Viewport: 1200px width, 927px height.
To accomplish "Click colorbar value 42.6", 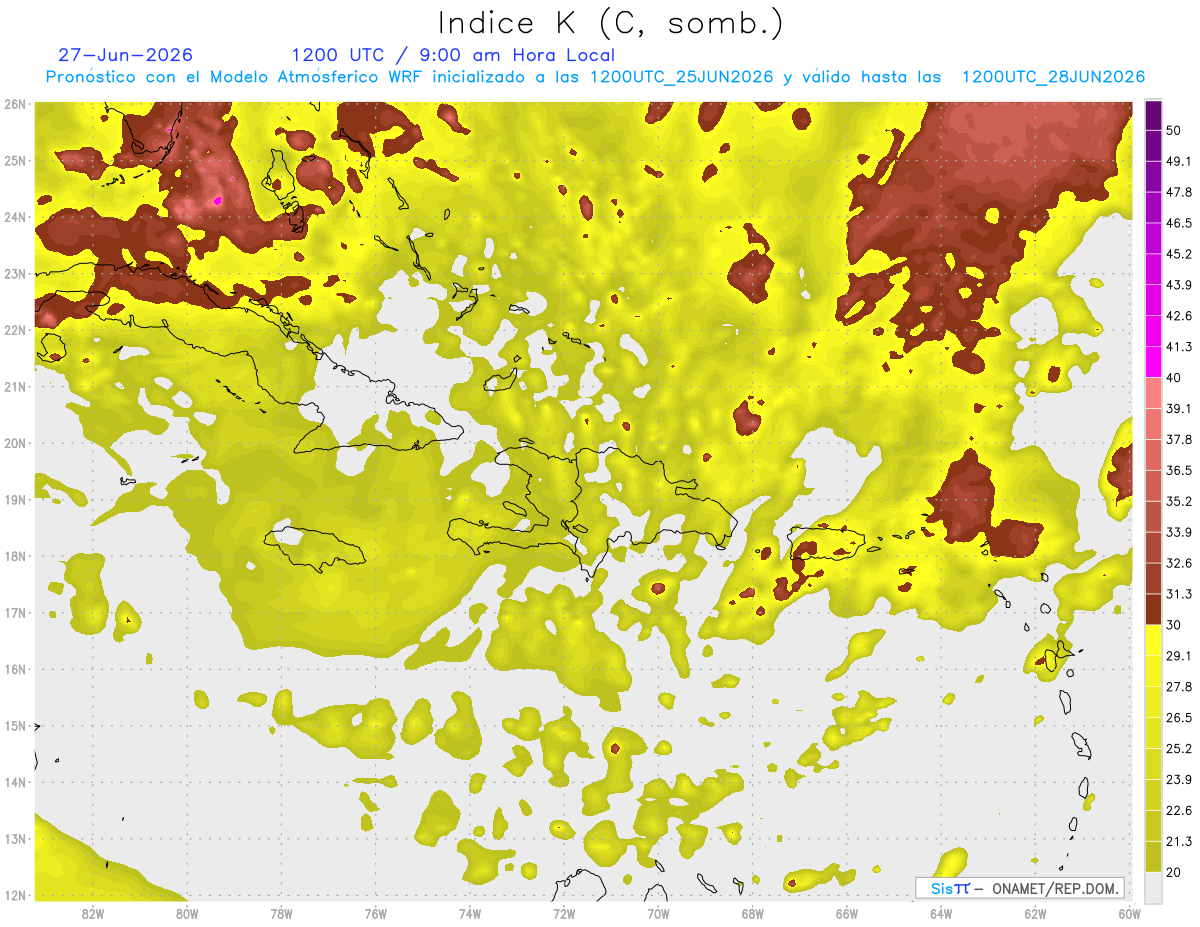I will coord(1179,316).
